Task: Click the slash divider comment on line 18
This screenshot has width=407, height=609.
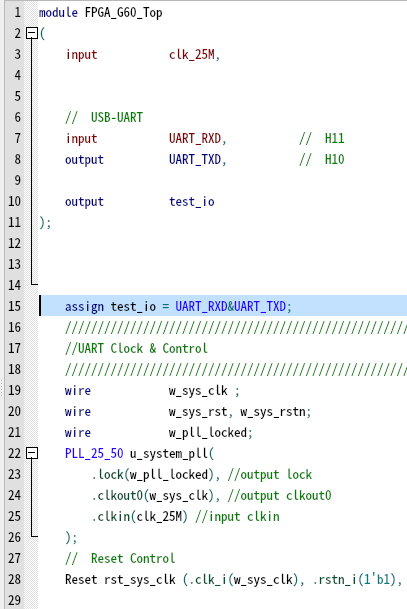Action: pyautogui.click(x=236, y=369)
